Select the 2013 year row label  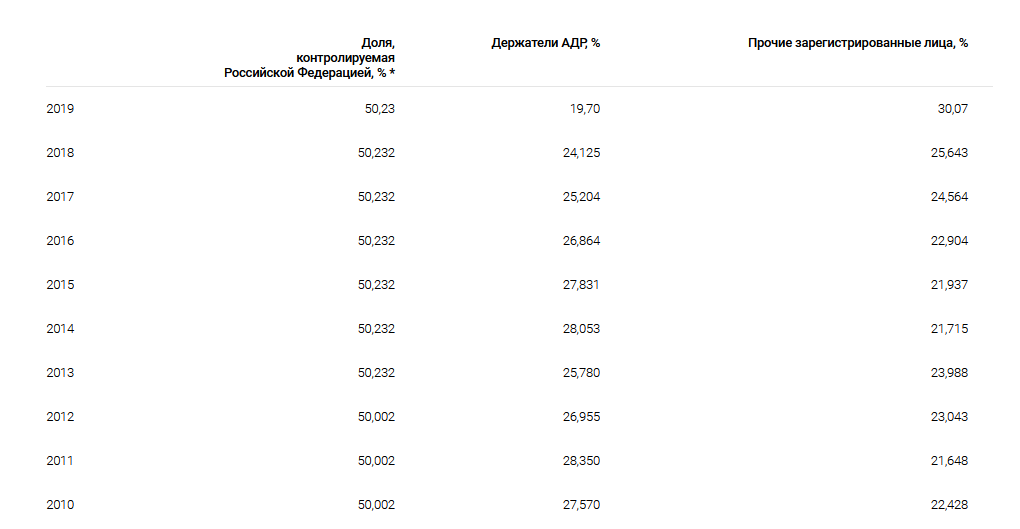[60, 373]
